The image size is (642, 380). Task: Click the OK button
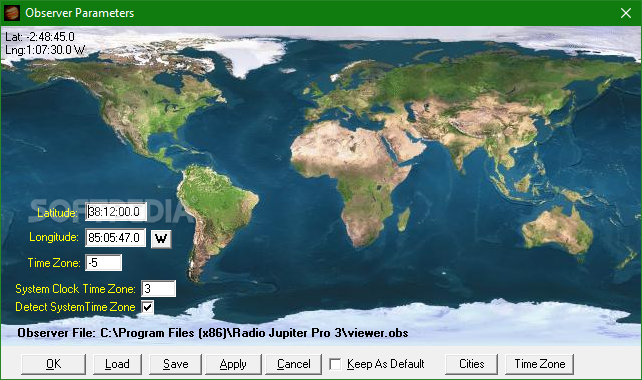point(53,364)
